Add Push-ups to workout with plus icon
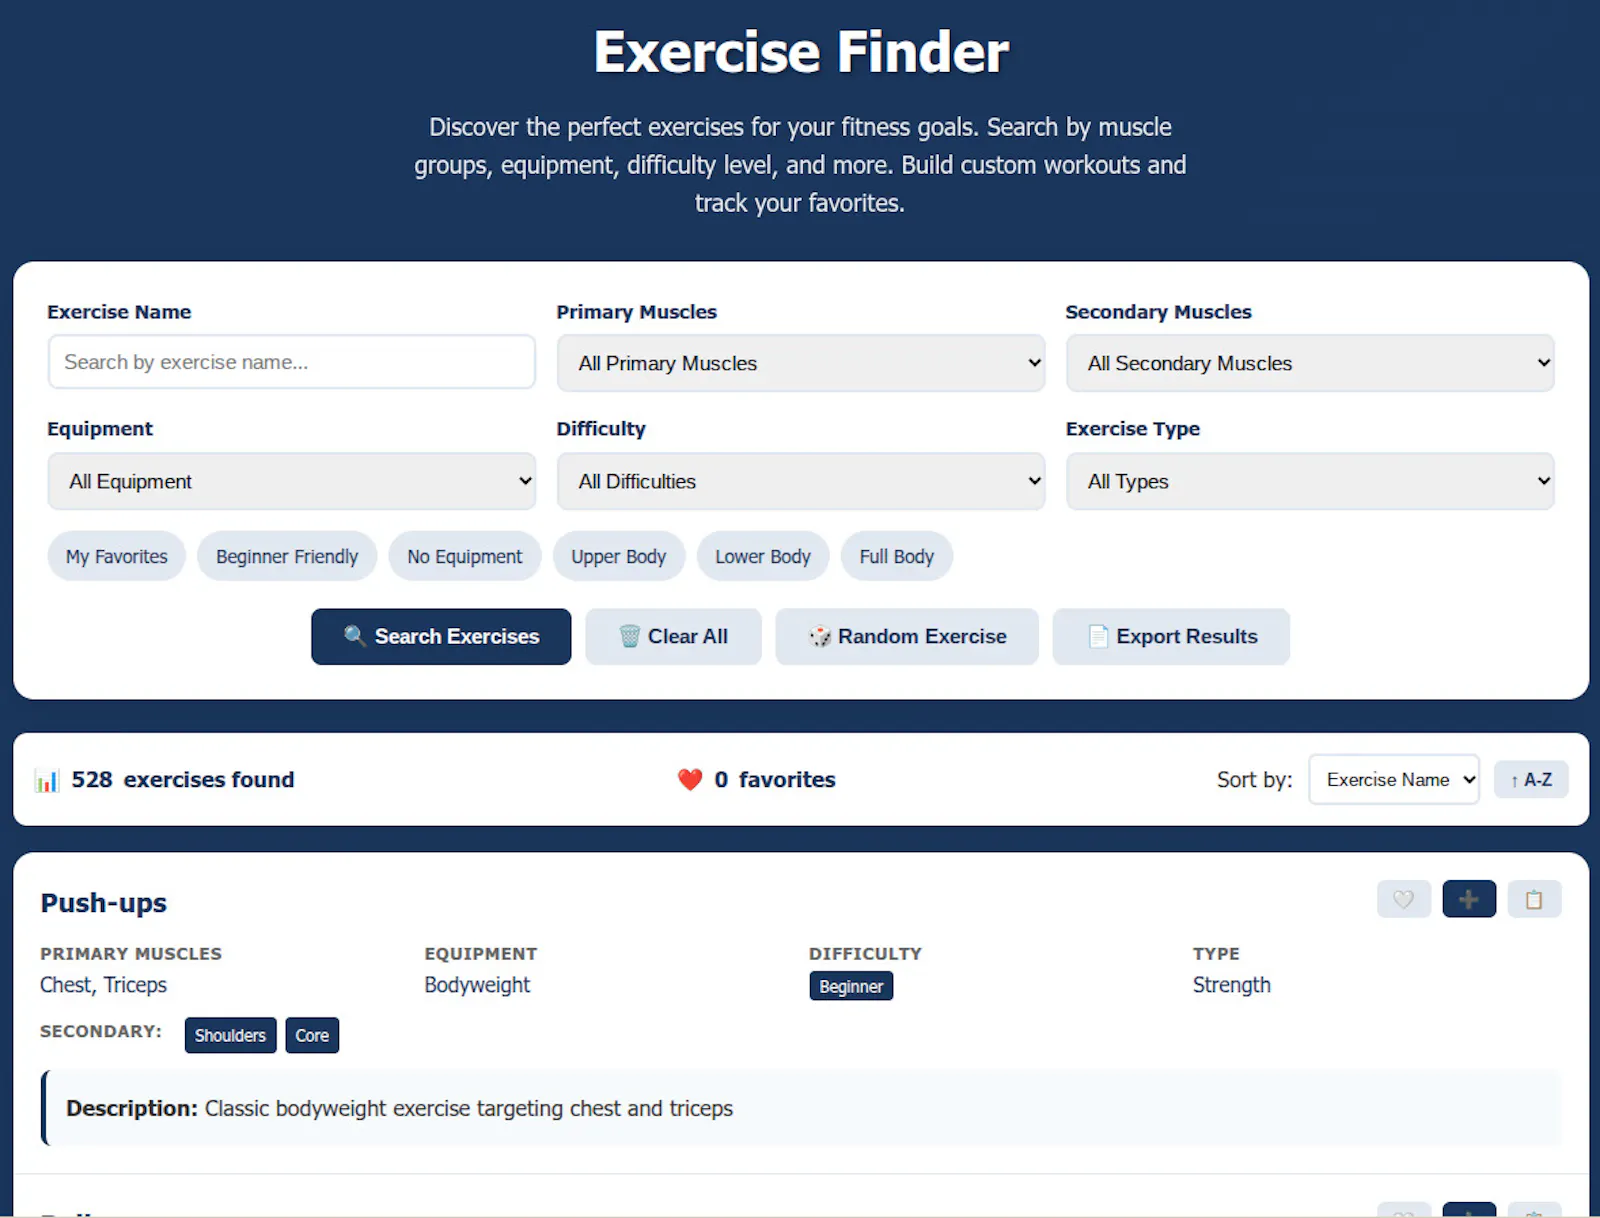1600x1218 pixels. point(1469,899)
